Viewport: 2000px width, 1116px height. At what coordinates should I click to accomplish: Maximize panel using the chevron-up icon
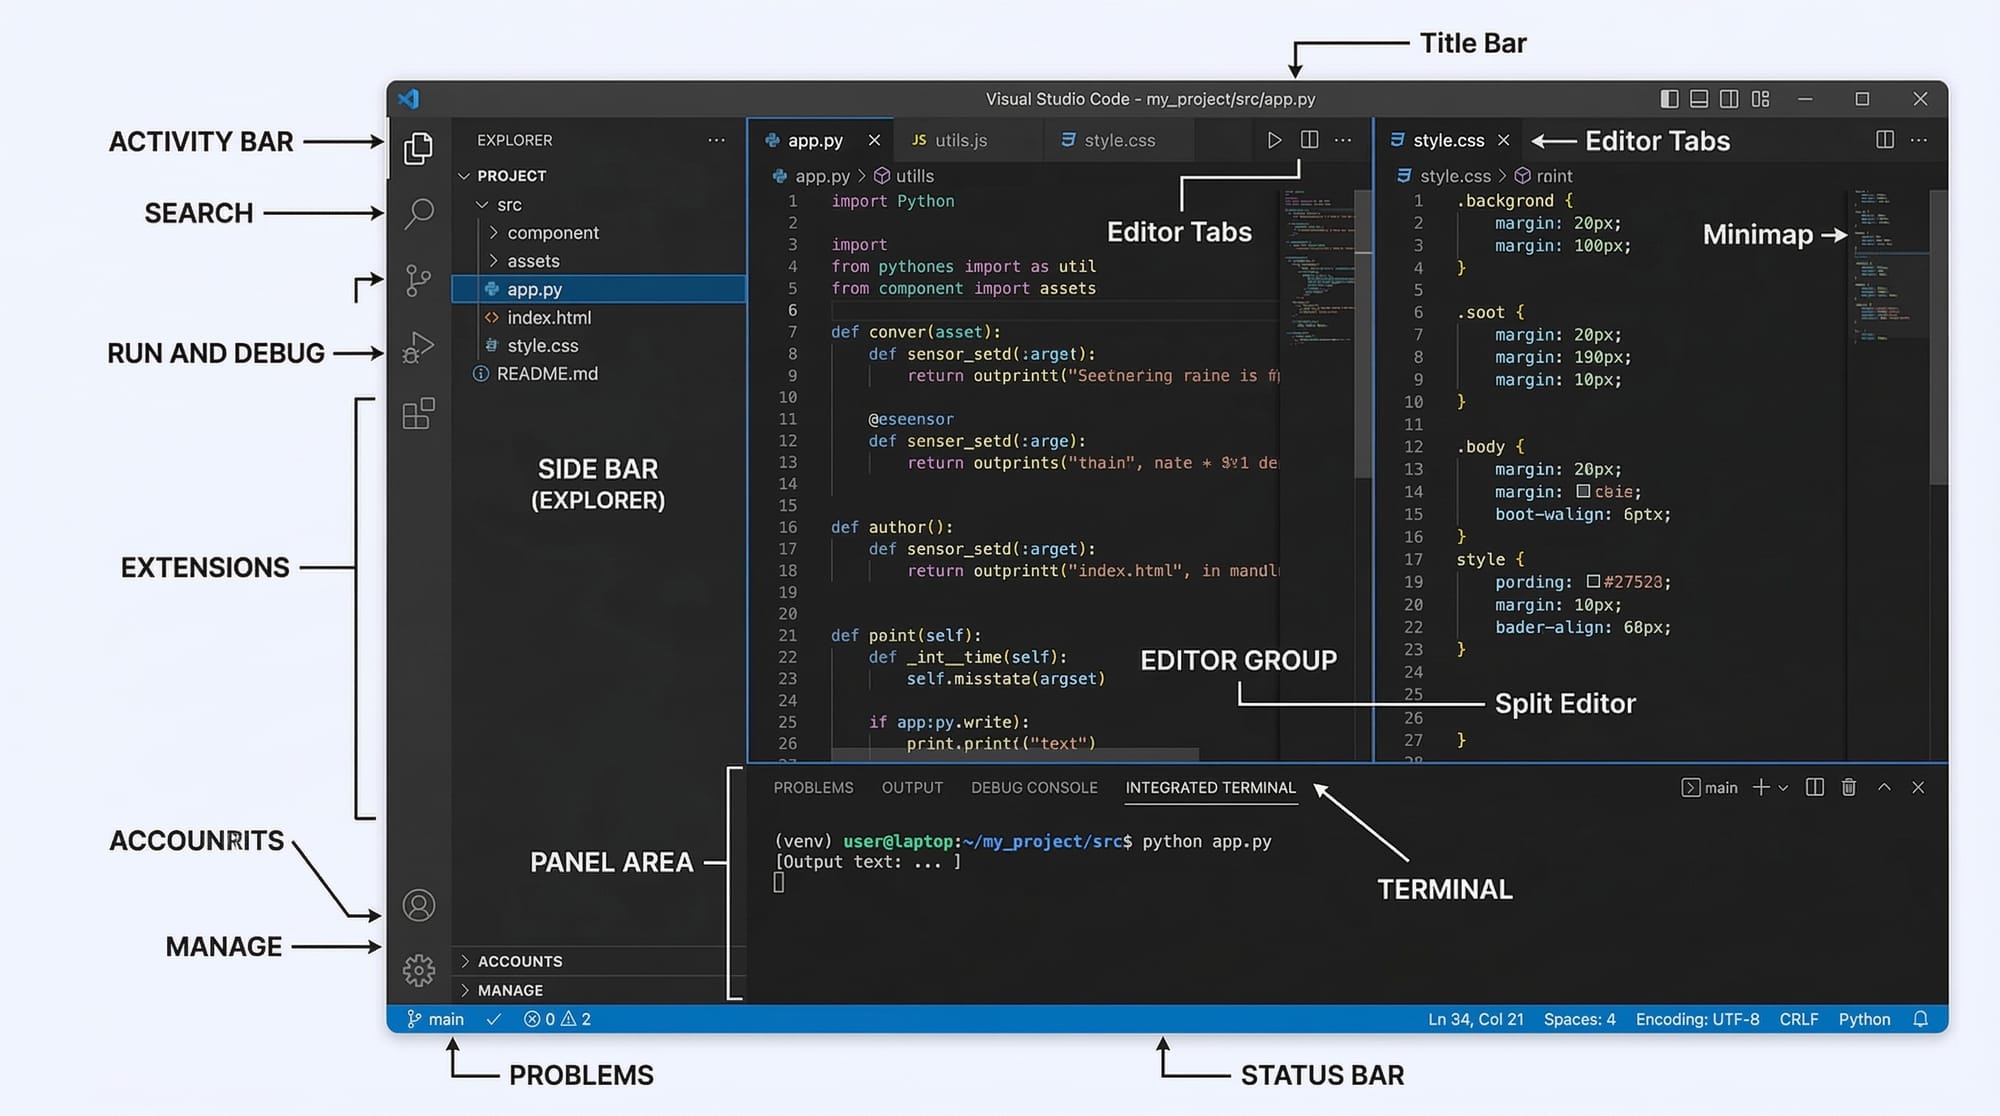click(x=1884, y=788)
